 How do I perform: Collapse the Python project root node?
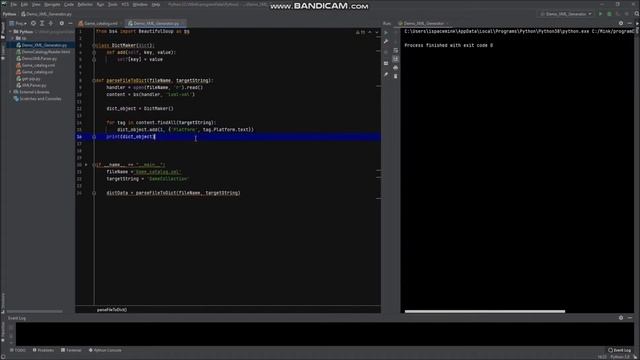tap(11, 31)
